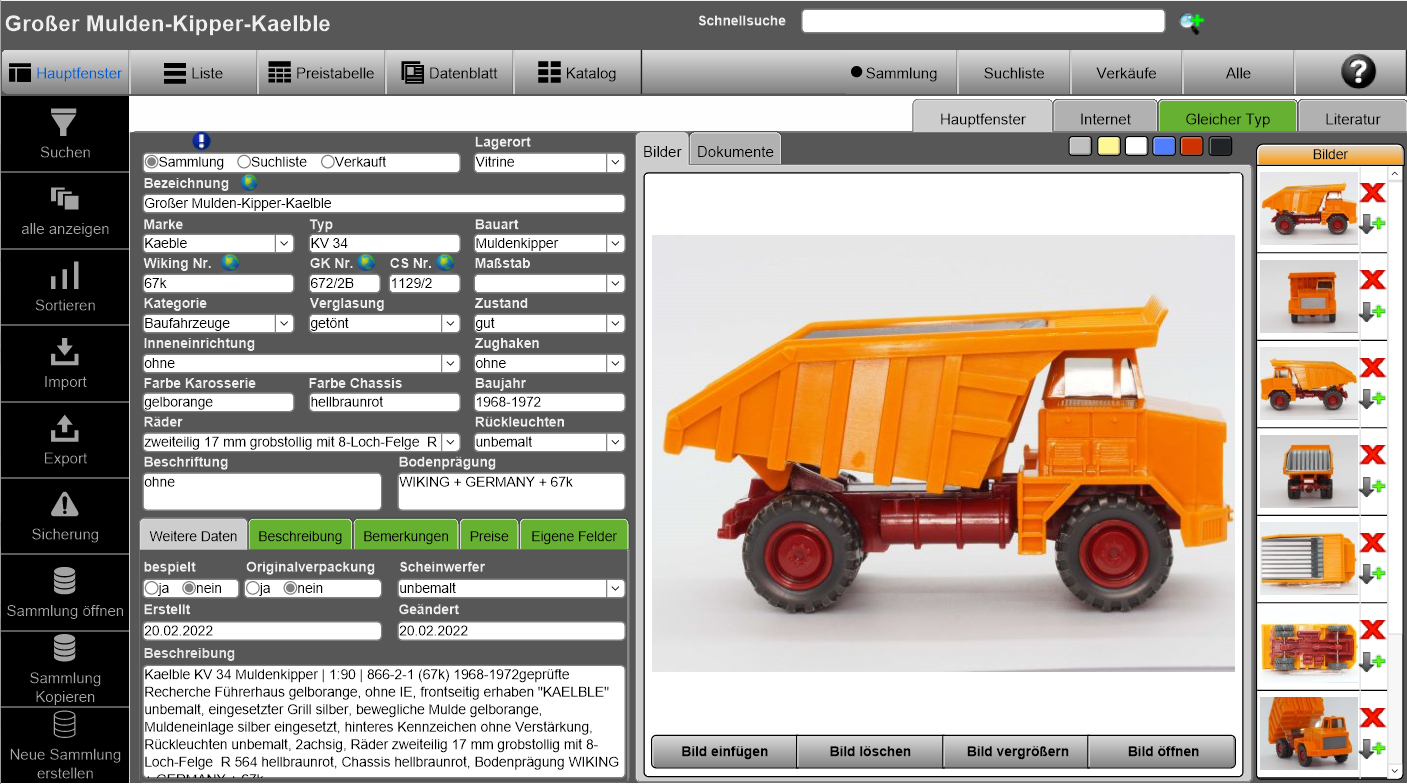Open the Kategorie Baufahrzeuge dropdown
The height and width of the screenshot is (784, 1407).
point(284,324)
